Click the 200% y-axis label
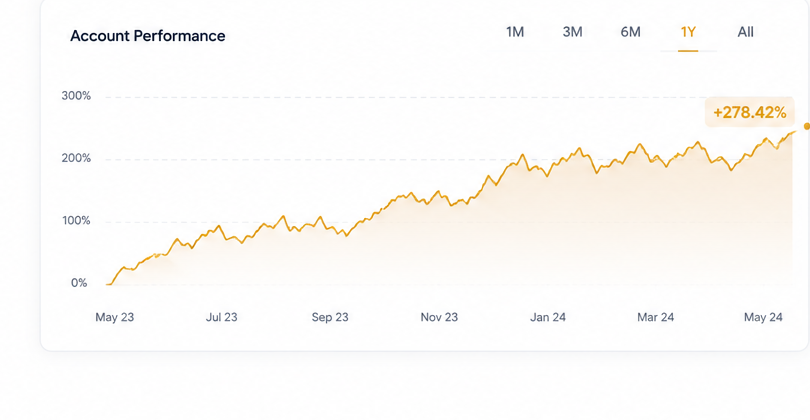Screen dimensions: 810x420 click(76, 158)
